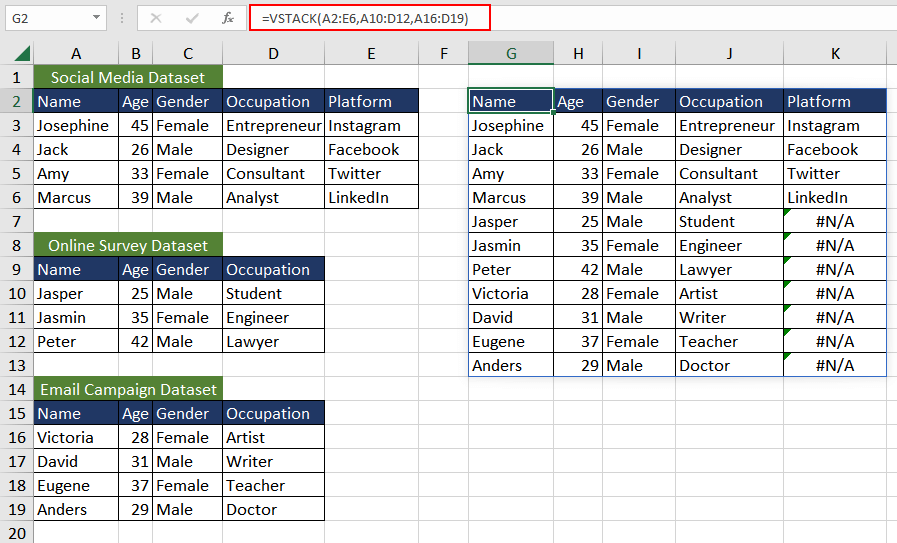
Task: Click the Social Media Dataset title cell
Action: (x=127, y=77)
